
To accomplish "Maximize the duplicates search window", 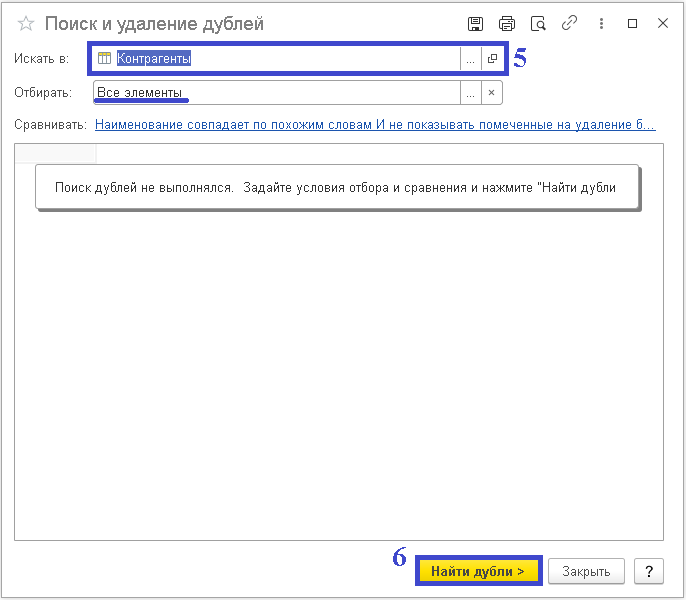I will (x=632, y=24).
